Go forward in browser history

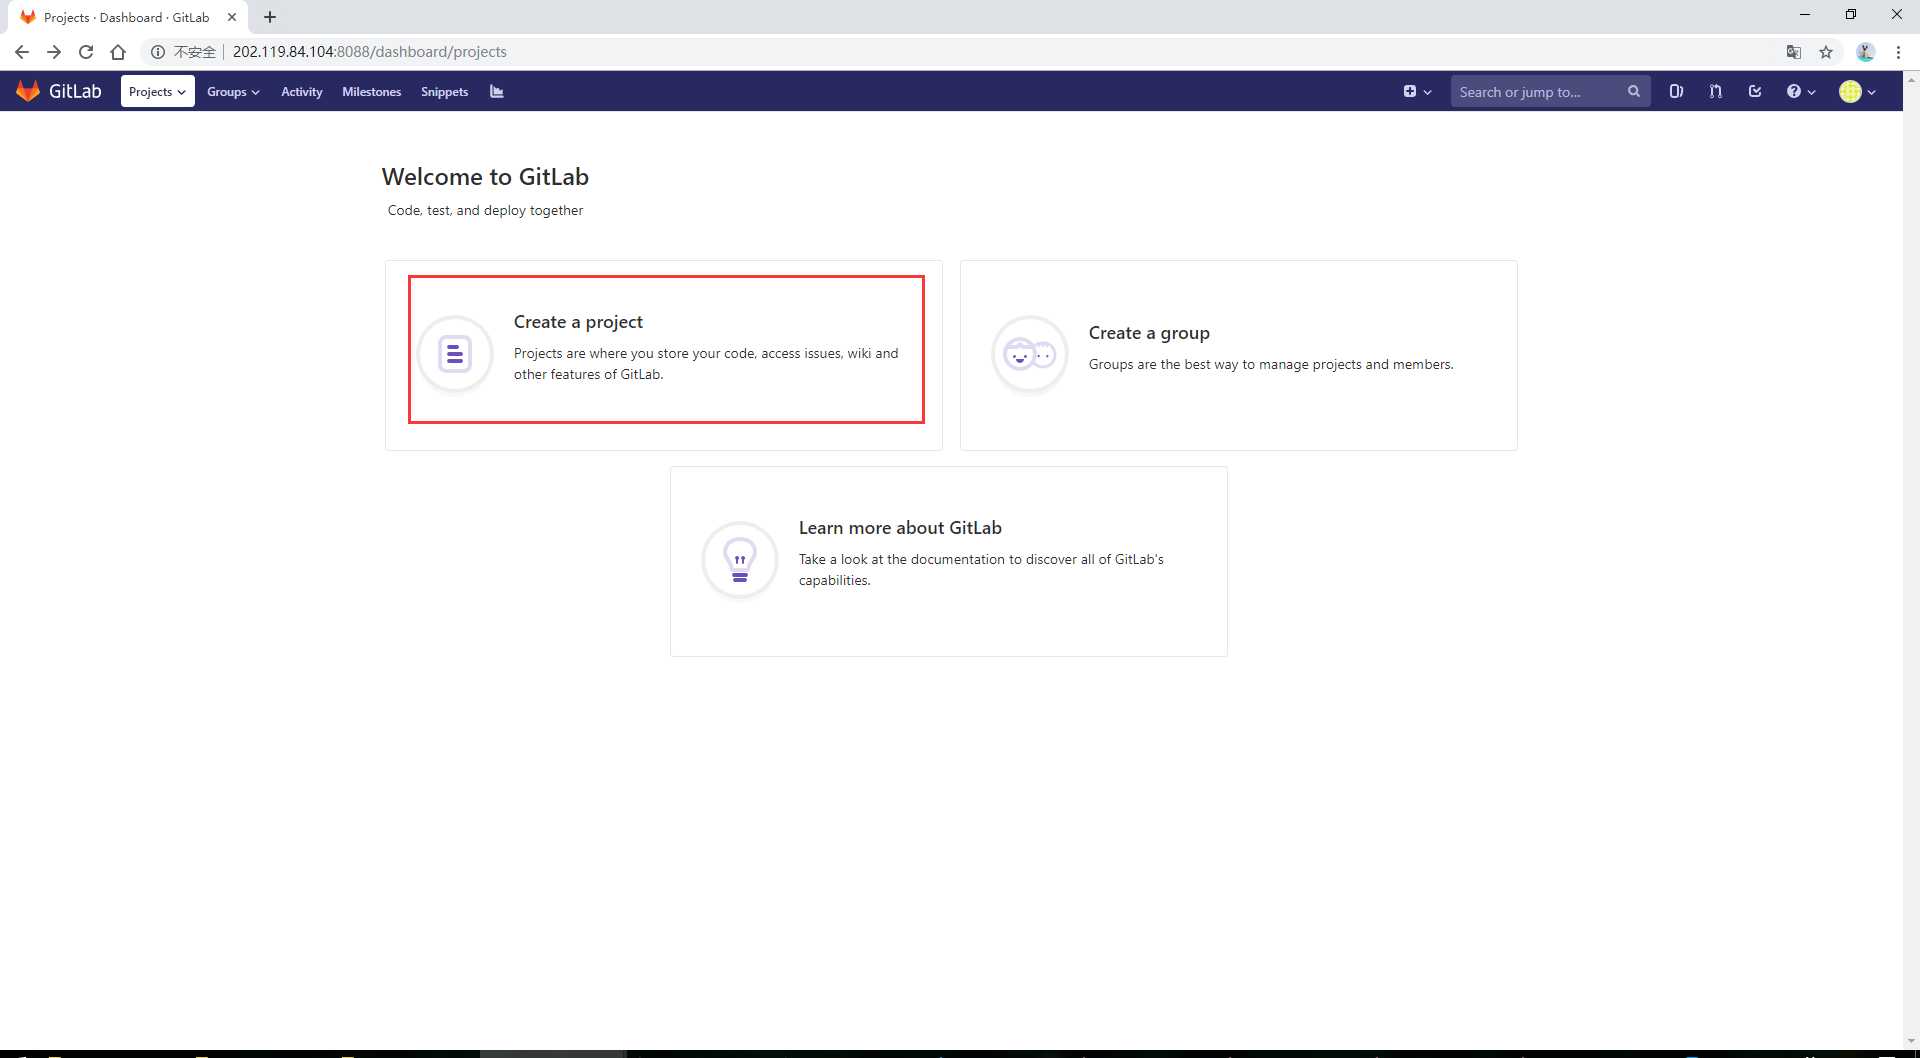point(54,52)
